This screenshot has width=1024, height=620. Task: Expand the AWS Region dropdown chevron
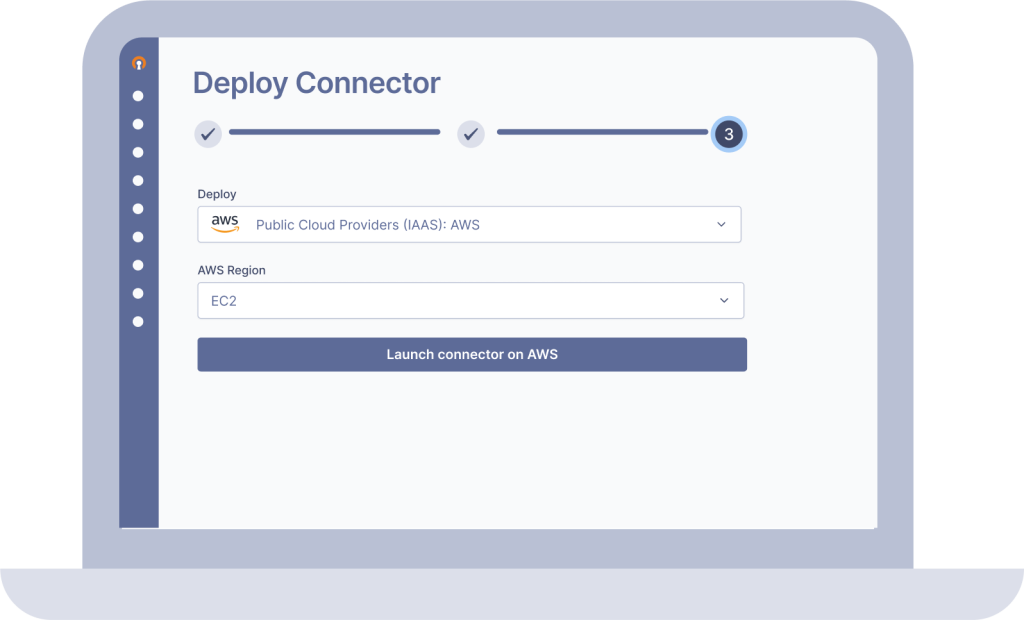[x=724, y=300]
